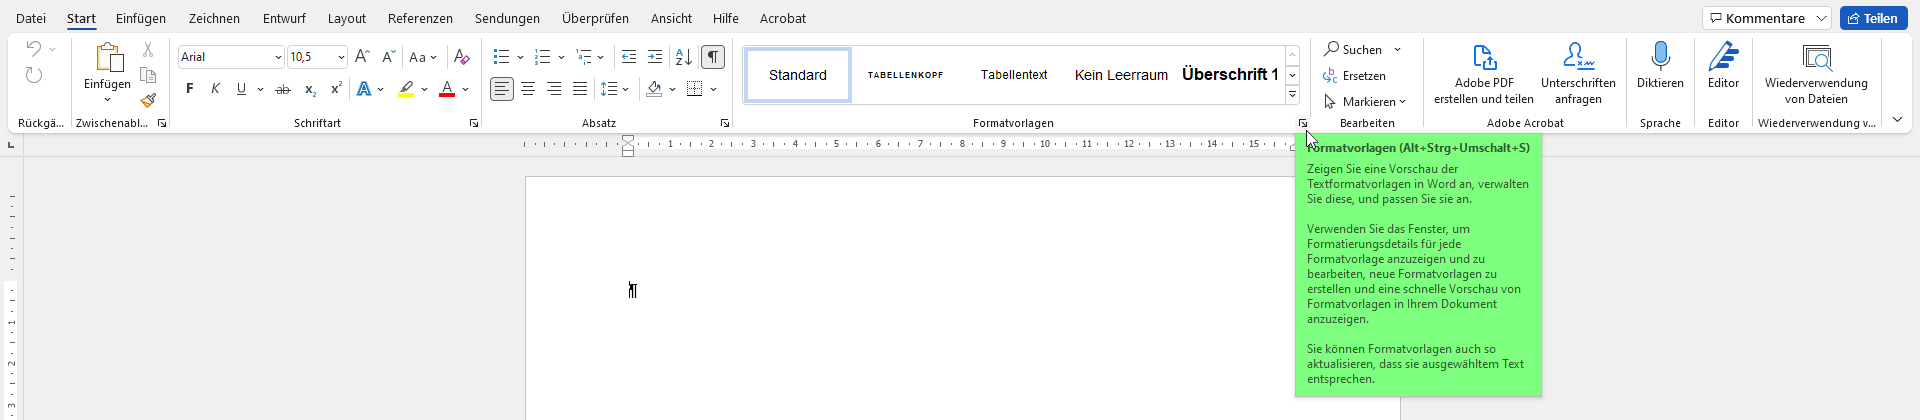Switch to Überprüfen tab

(595, 18)
